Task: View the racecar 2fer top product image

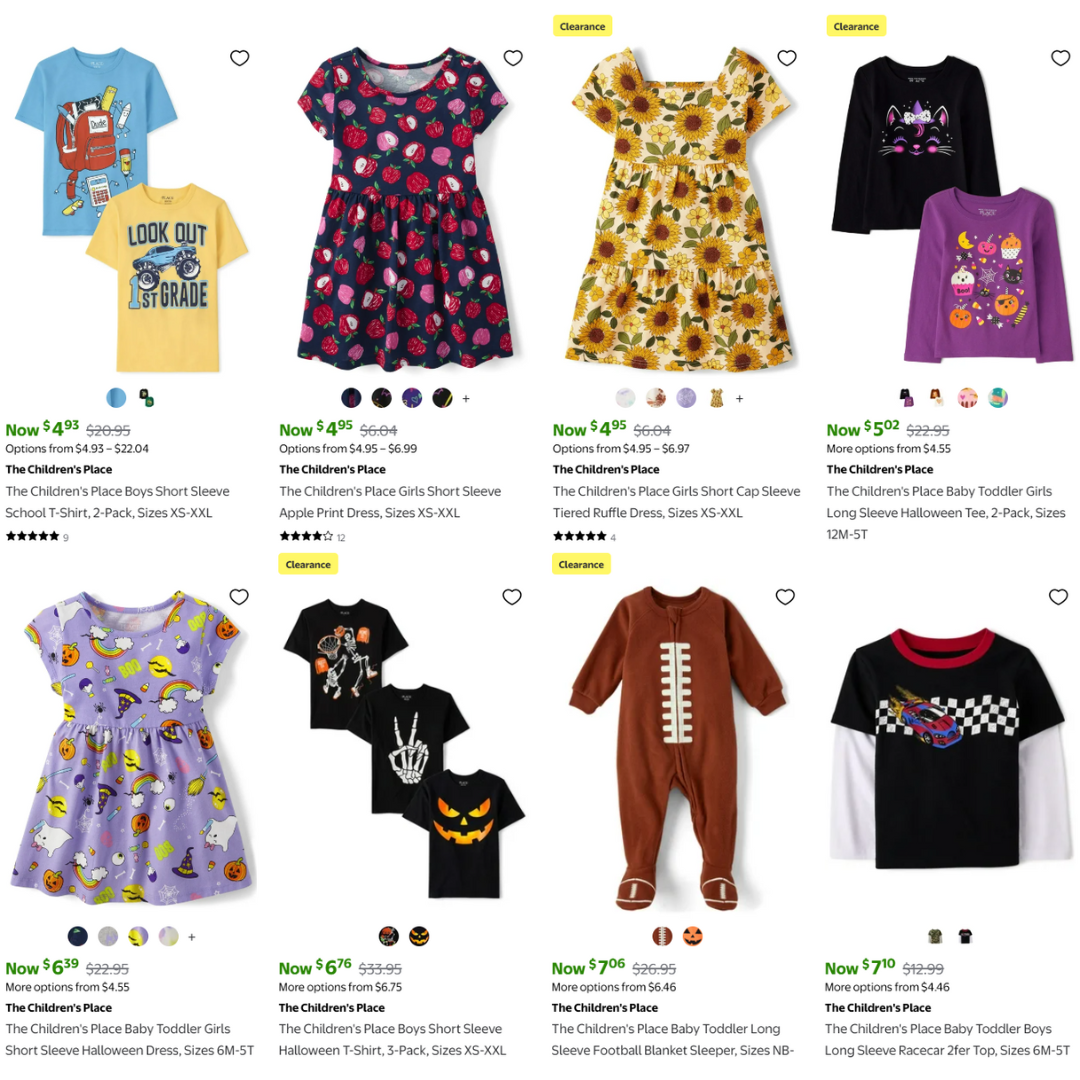Action: [951, 749]
